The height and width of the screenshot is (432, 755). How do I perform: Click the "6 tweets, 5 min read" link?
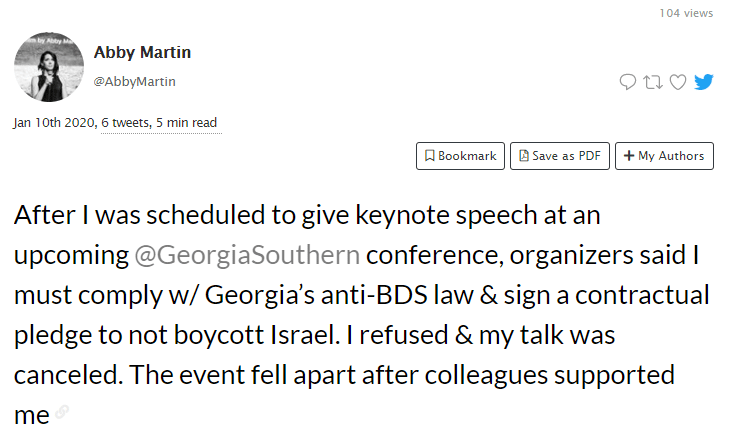pos(159,123)
